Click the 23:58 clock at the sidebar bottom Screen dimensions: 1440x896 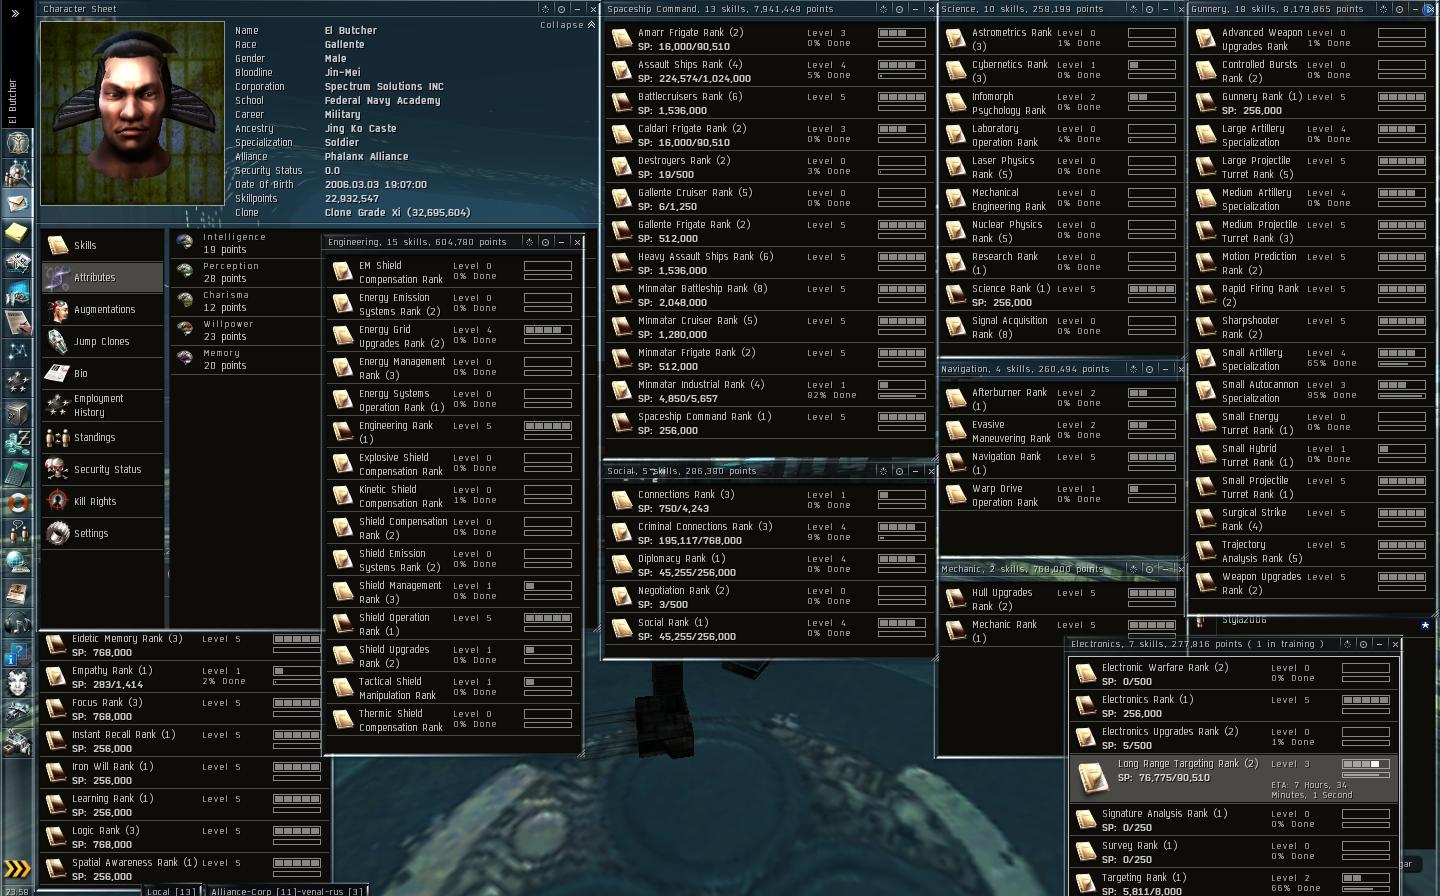(x=17, y=891)
